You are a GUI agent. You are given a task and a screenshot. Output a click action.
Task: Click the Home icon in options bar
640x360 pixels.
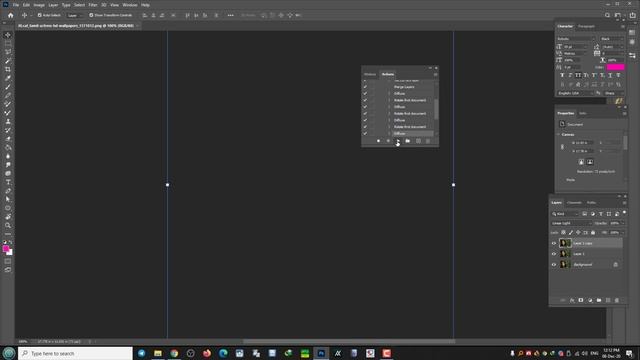point(11,15)
